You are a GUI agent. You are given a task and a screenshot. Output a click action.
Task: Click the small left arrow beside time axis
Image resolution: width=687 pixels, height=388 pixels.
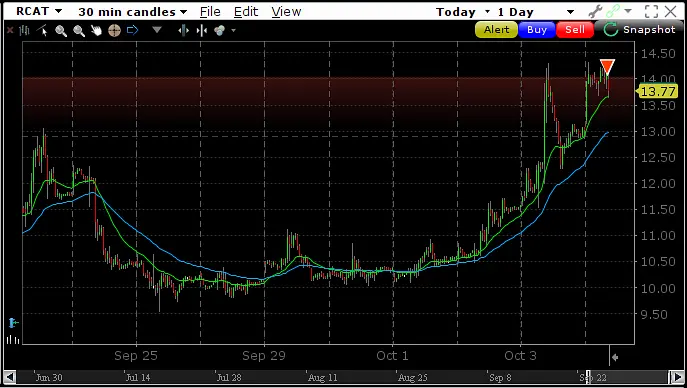[x=615, y=357]
